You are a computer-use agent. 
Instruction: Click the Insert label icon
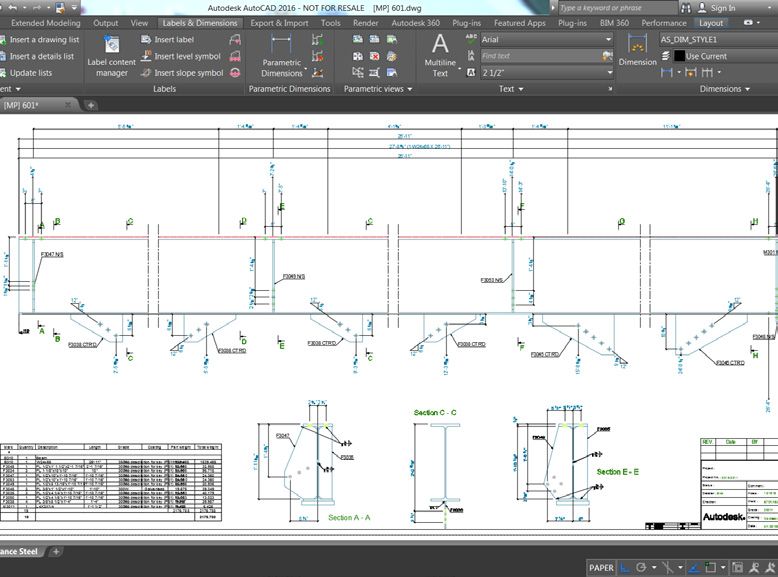(x=145, y=40)
